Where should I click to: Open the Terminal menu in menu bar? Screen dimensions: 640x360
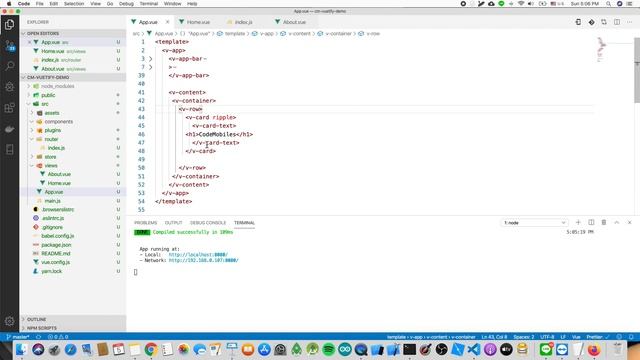(149, 4)
